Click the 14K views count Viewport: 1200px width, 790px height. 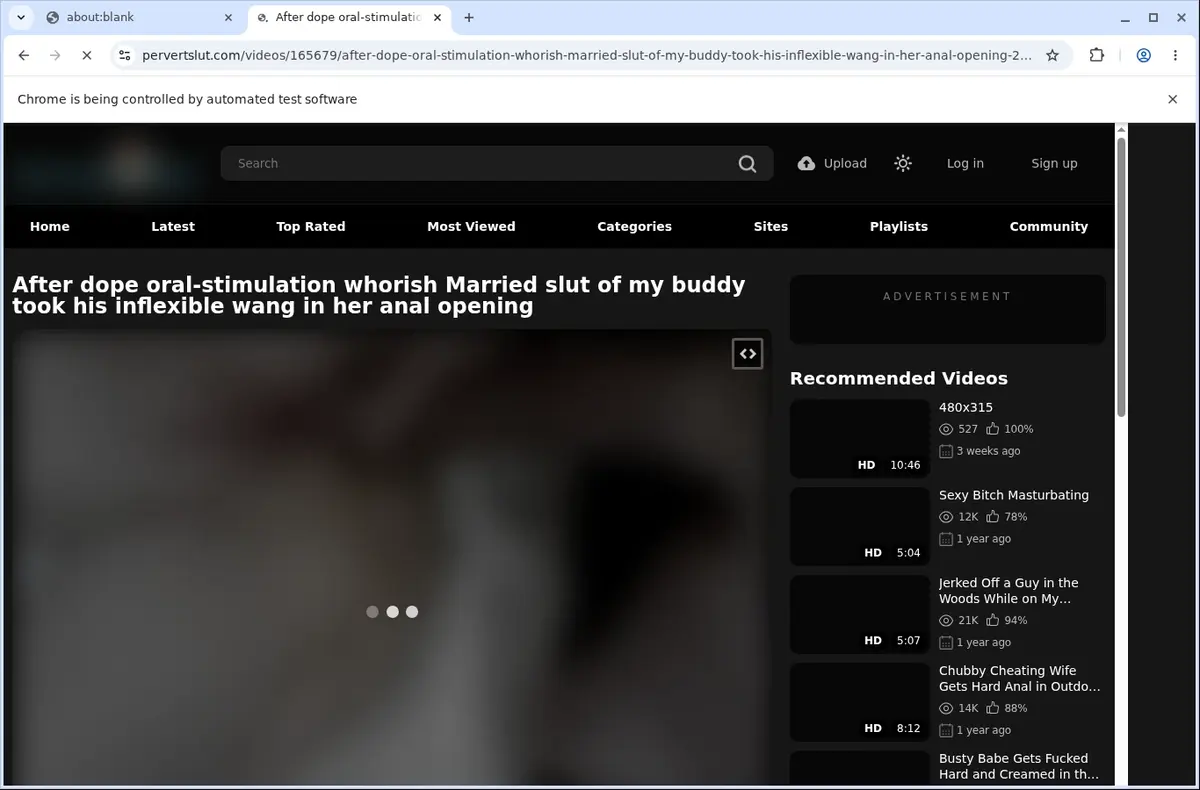(968, 708)
